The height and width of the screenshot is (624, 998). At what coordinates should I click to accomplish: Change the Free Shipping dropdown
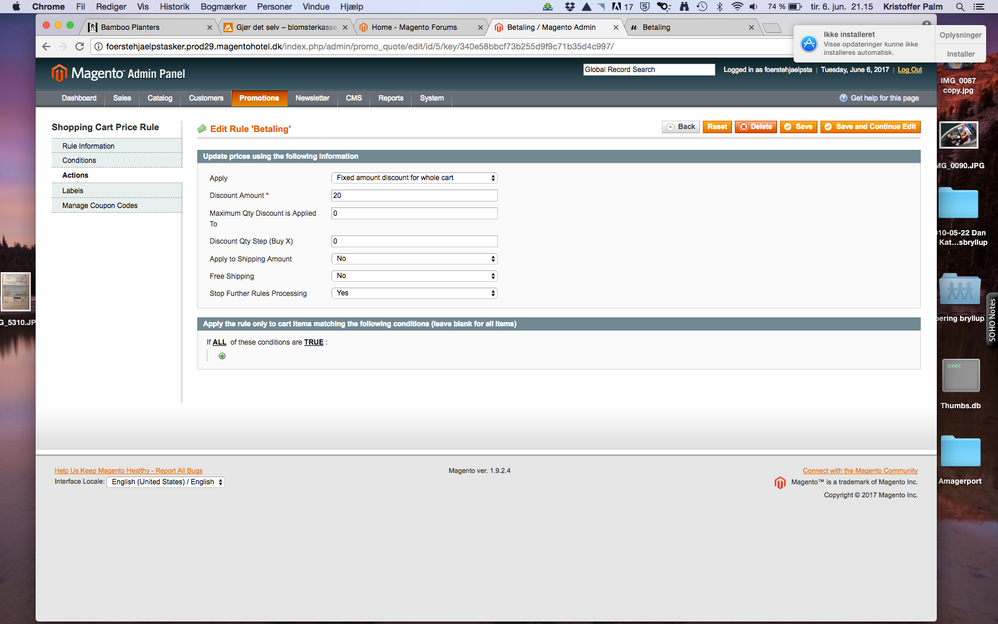(414, 276)
